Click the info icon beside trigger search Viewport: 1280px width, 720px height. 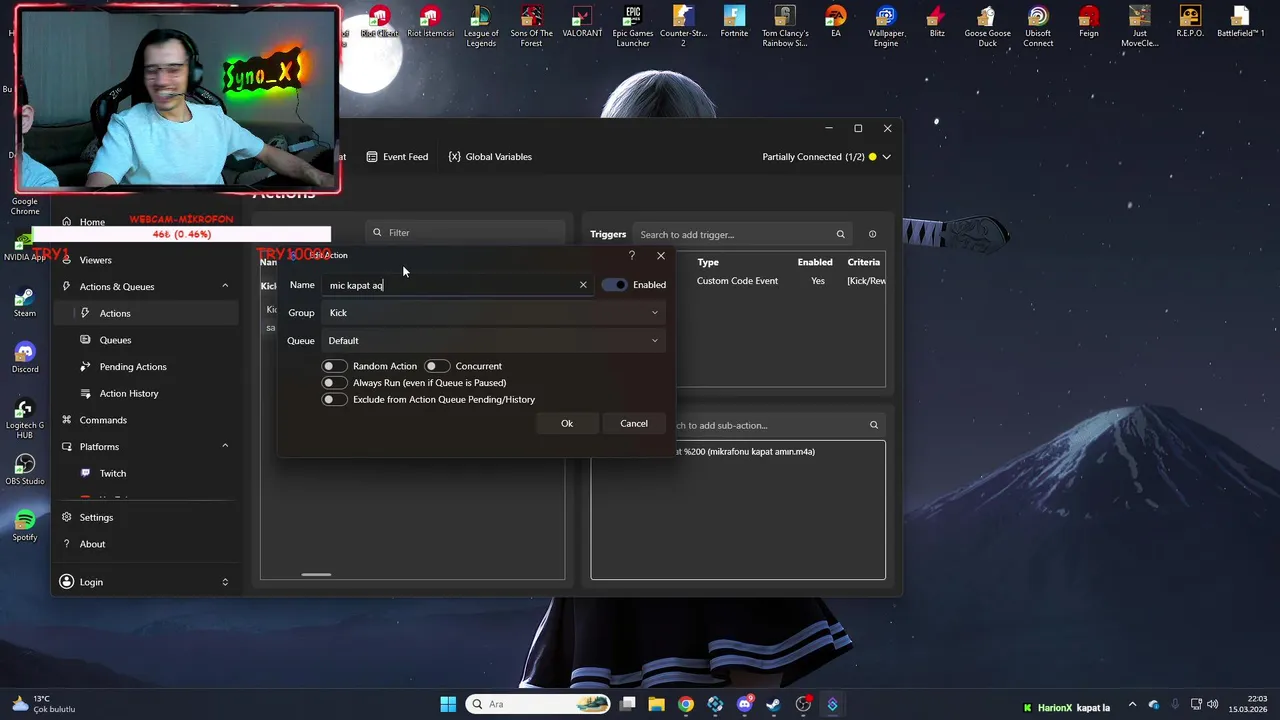(872, 234)
